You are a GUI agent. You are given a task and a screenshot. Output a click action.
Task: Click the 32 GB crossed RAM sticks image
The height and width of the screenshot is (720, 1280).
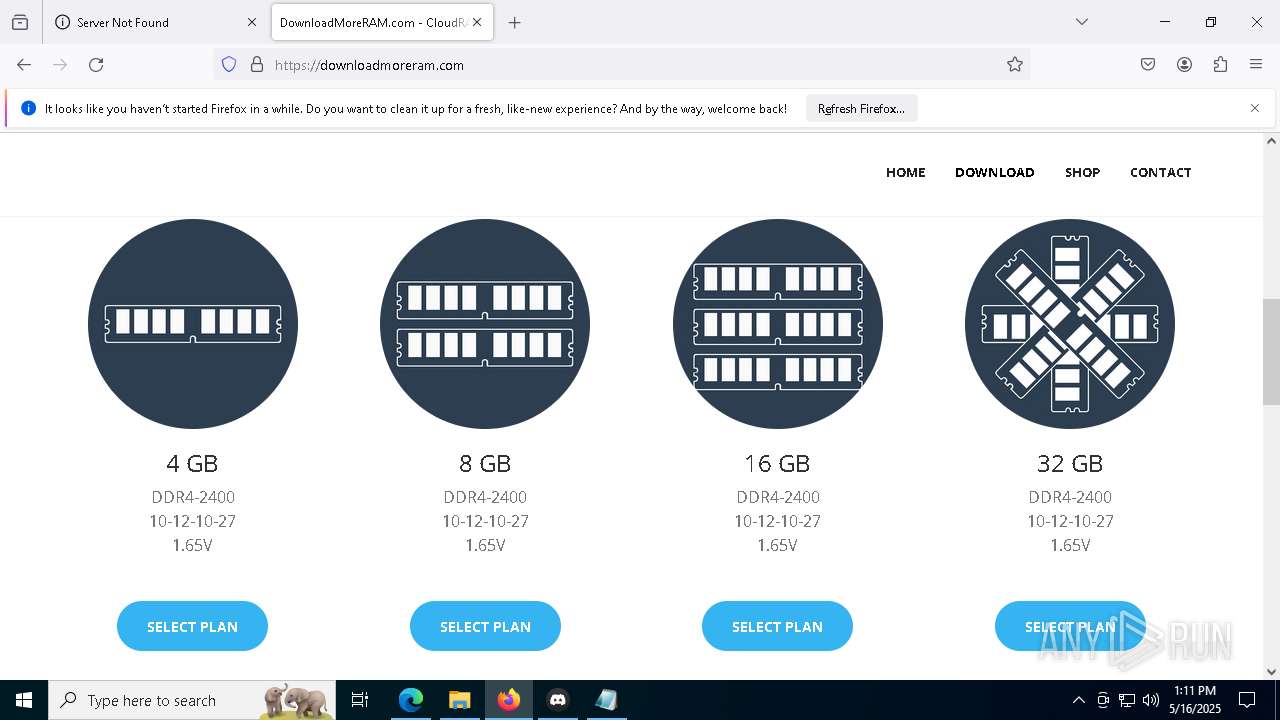coord(1070,324)
